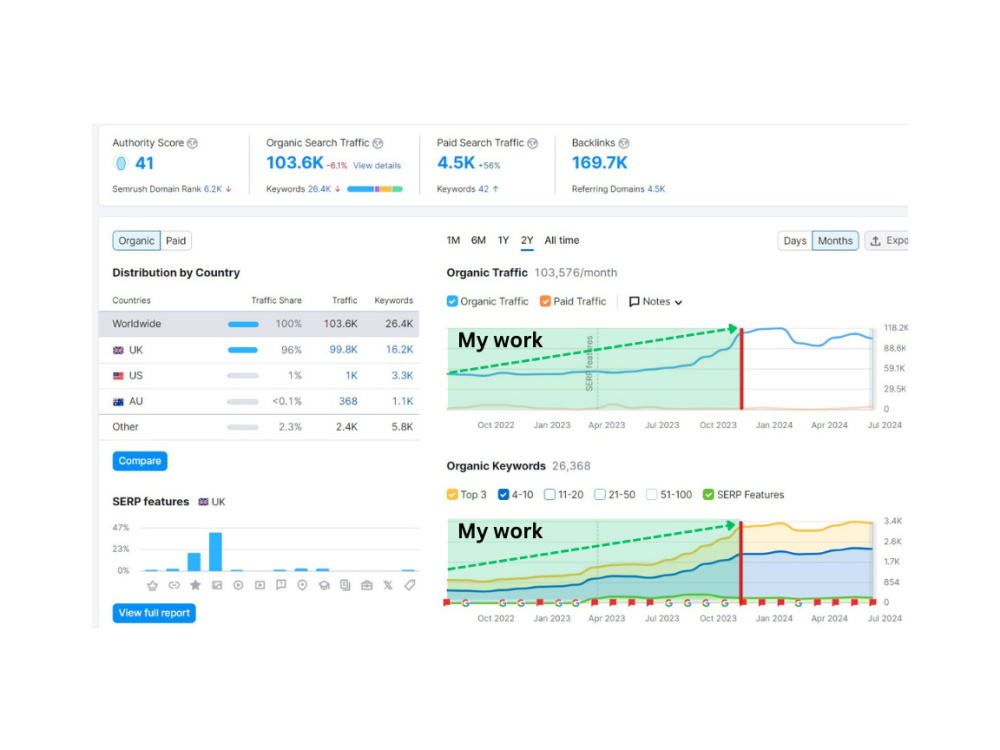
Task: Enable the 51-100 keywords checkbox
Action: coord(651,494)
